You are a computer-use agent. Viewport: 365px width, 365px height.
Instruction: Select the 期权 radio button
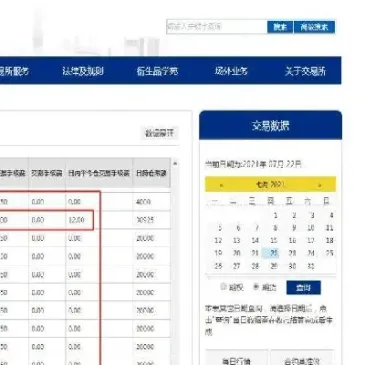[224, 286]
